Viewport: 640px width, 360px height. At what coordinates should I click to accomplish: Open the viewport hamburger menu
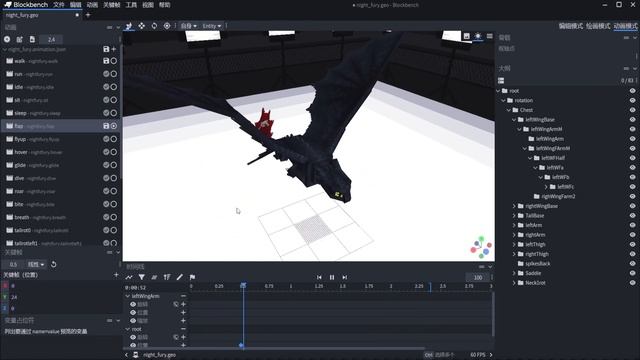tap(489, 36)
